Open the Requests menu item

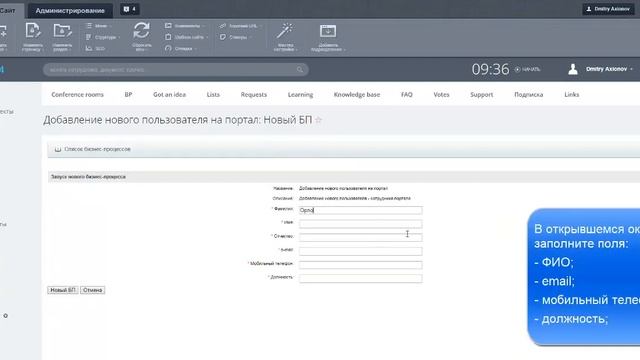253,94
